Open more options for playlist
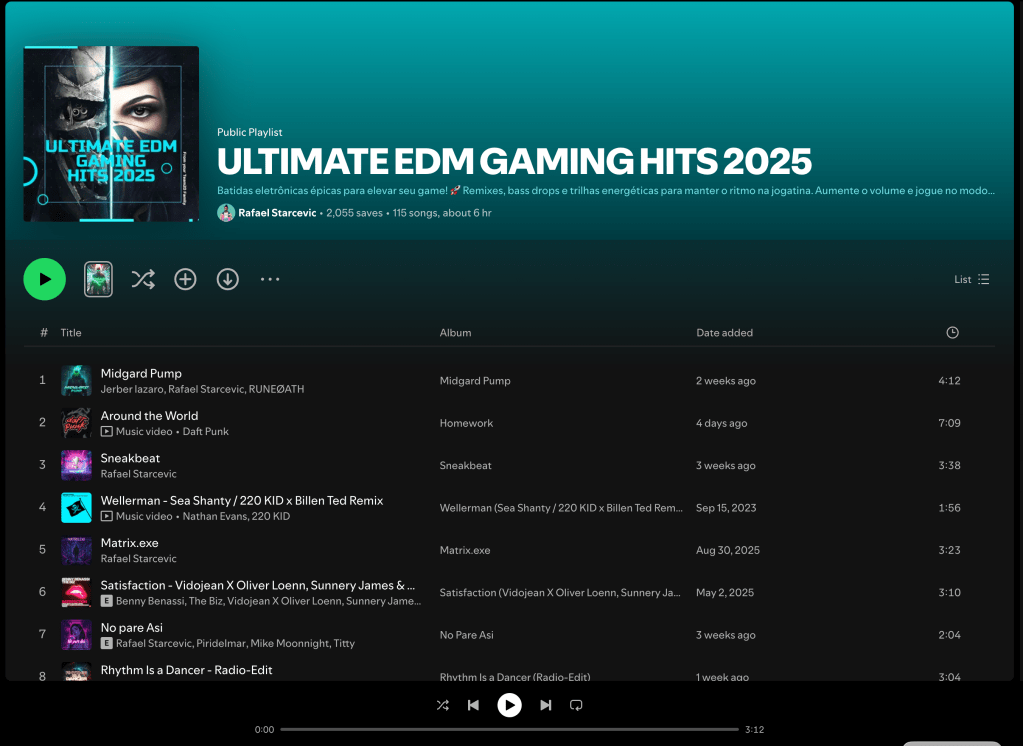Viewport: 1023px width, 746px height. [x=270, y=279]
